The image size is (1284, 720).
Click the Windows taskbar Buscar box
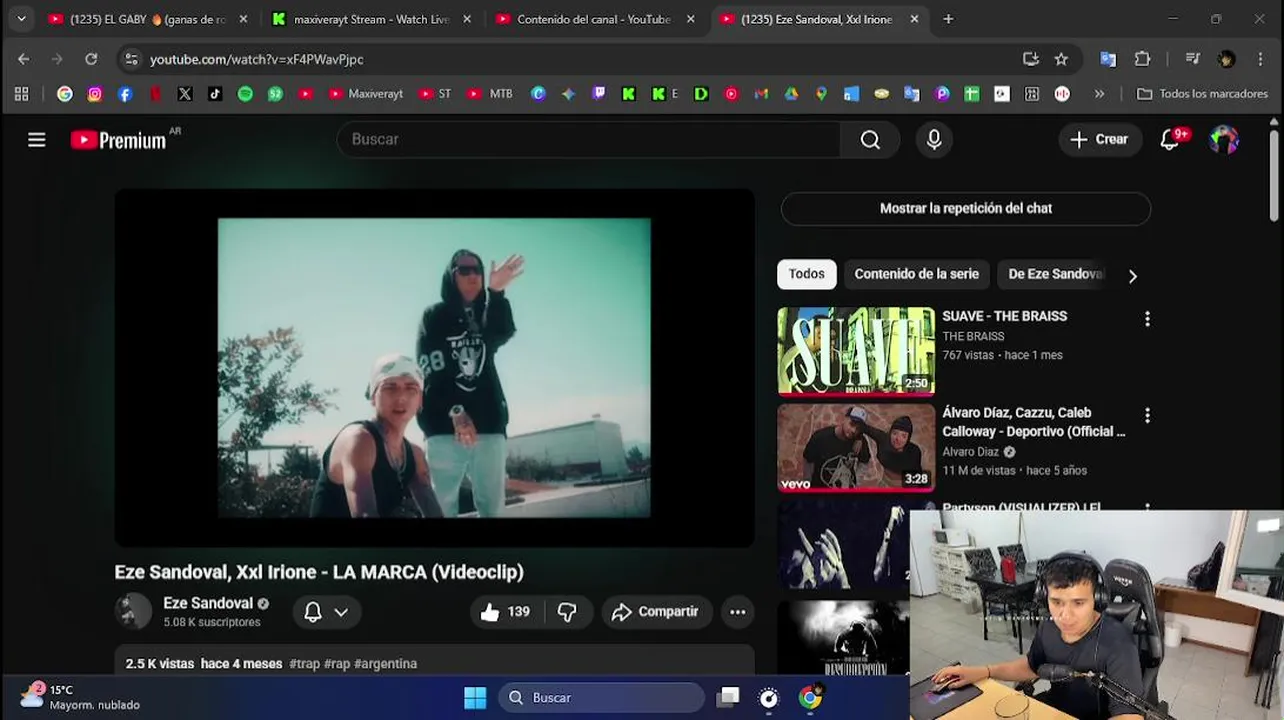point(602,698)
